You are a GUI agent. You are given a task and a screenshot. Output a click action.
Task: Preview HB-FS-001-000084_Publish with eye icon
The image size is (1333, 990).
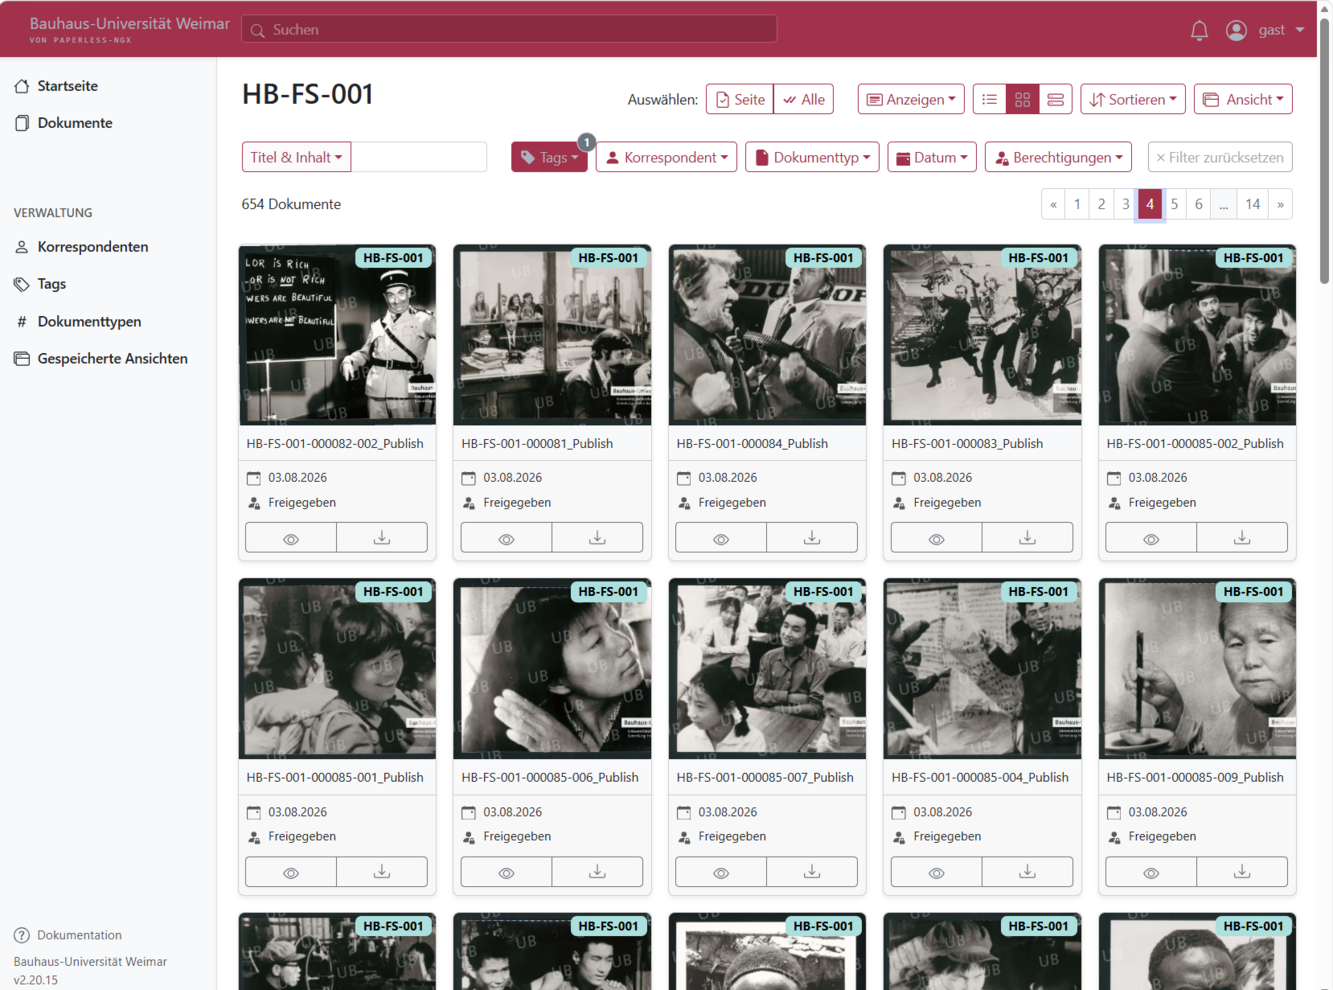click(721, 538)
